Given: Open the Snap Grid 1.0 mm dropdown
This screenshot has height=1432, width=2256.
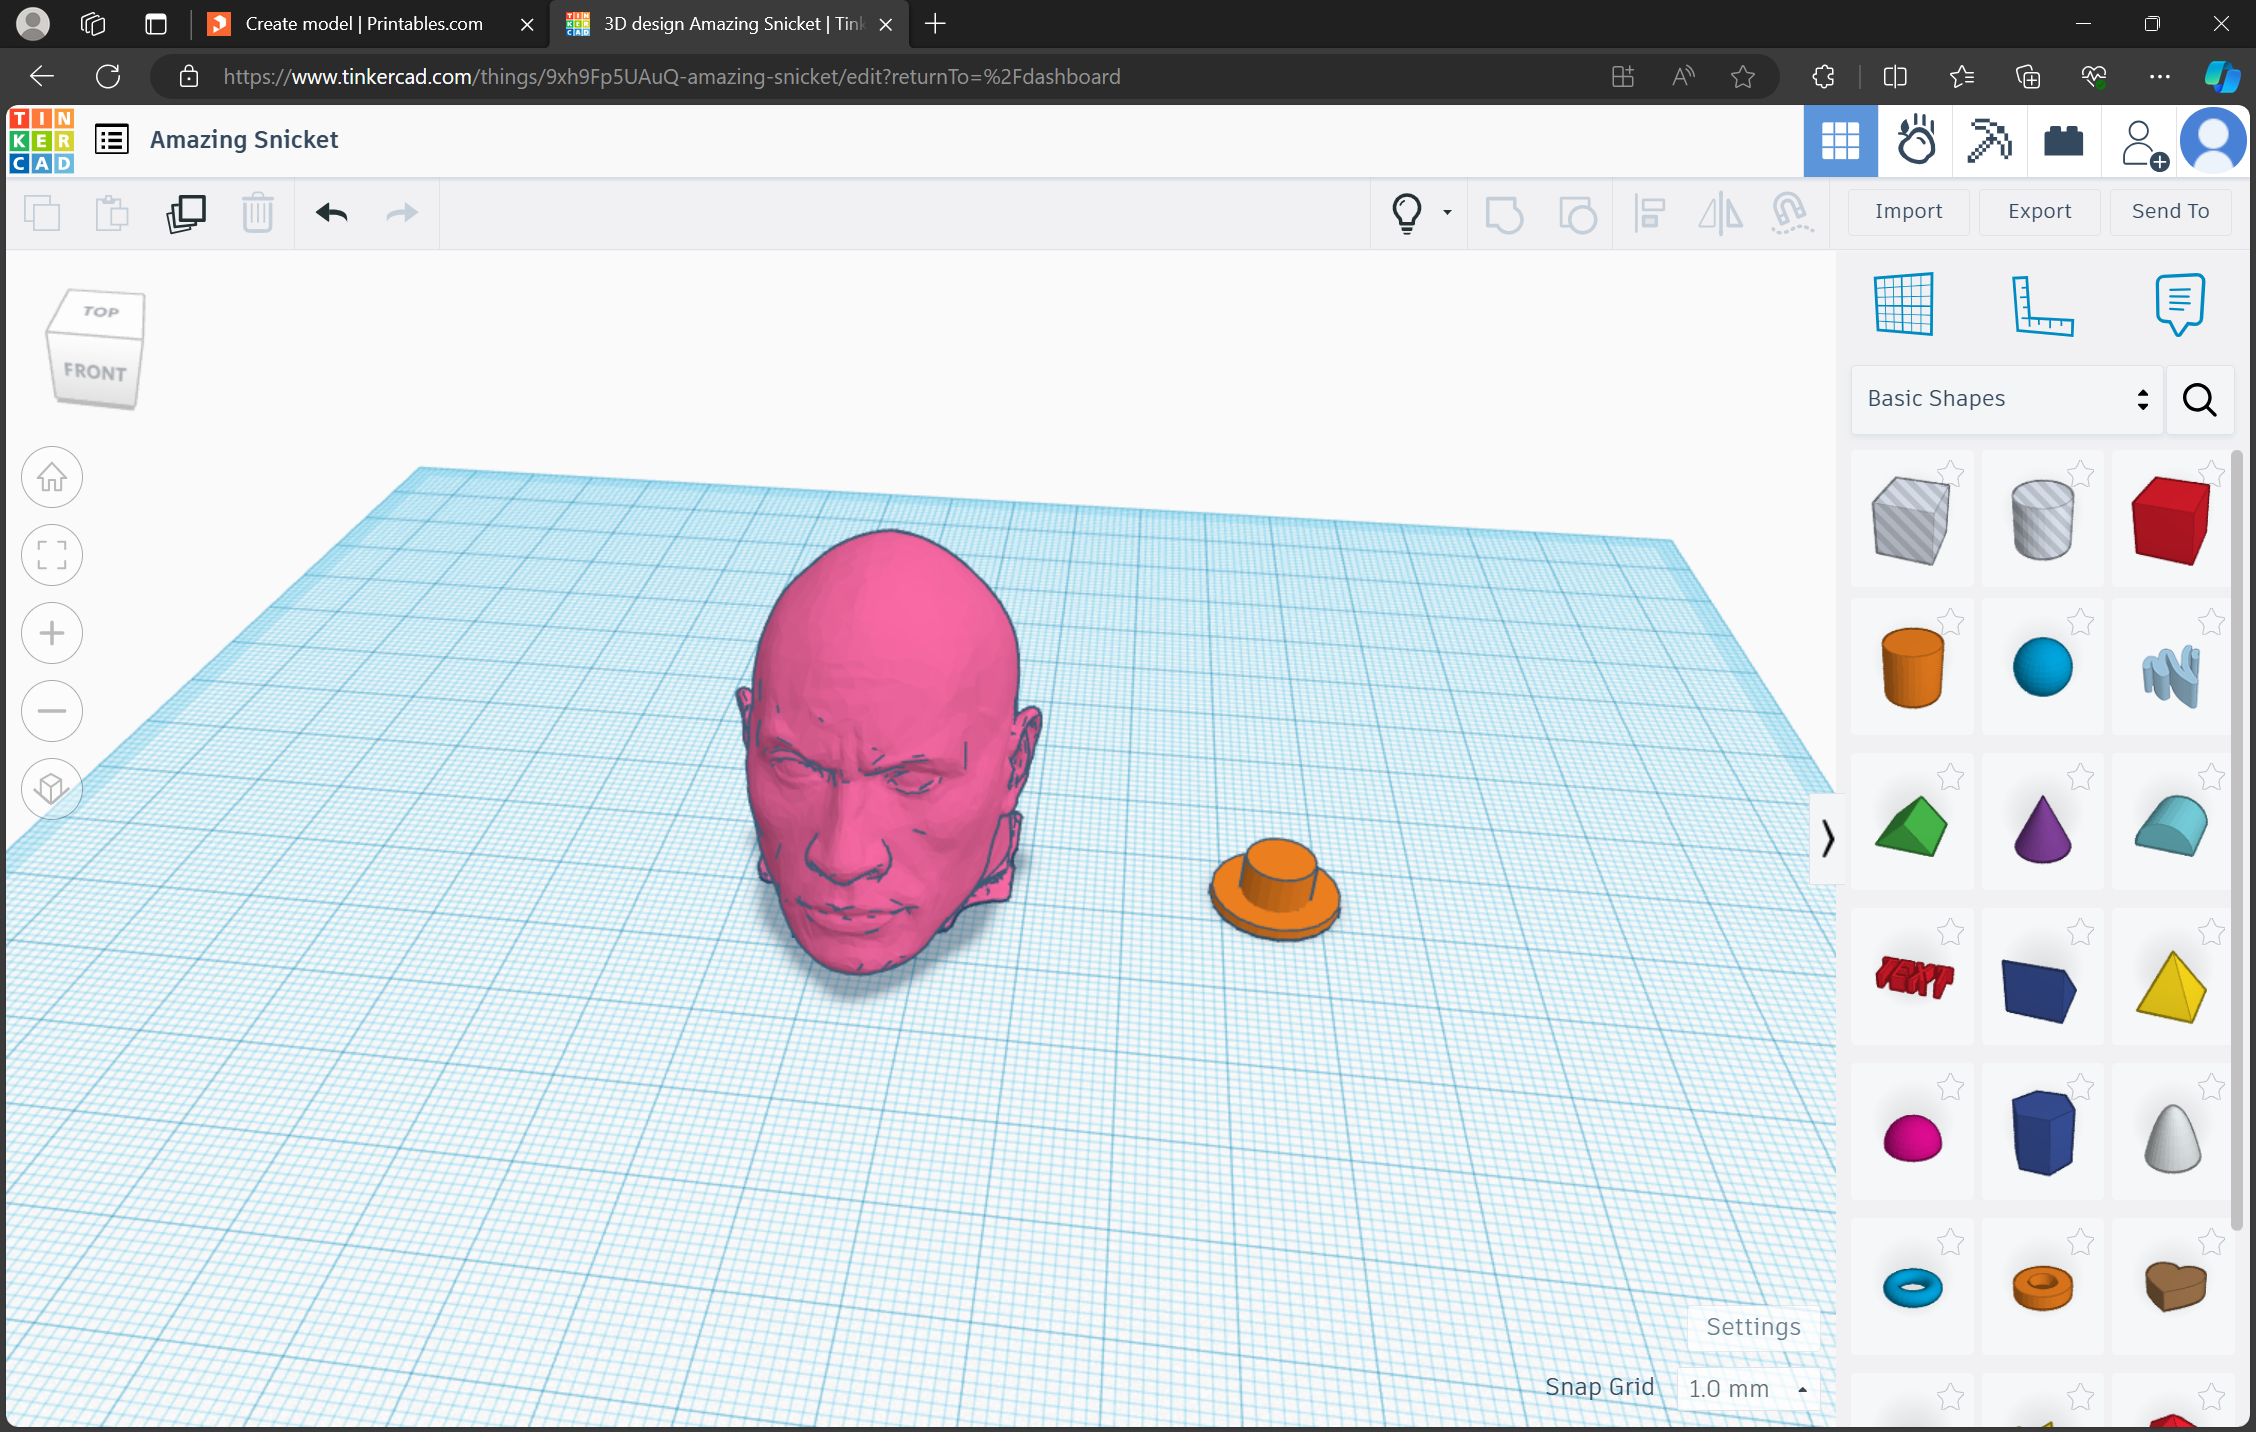Looking at the screenshot, I should point(1747,1389).
